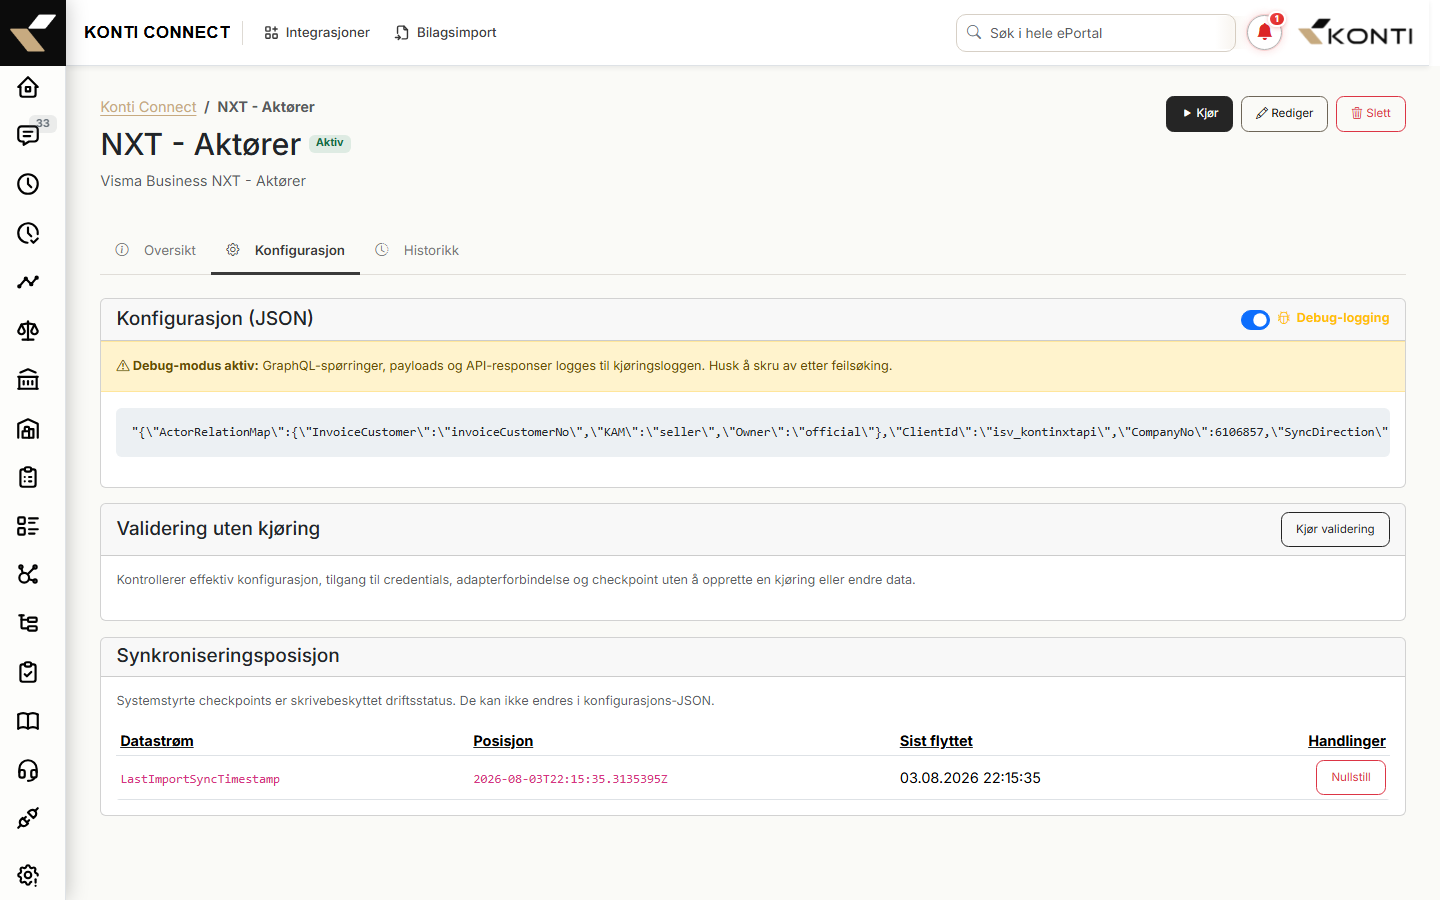This screenshot has height=900, width=1440.
Task: Click the JSON configuration code box
Action: coord(753,432)
